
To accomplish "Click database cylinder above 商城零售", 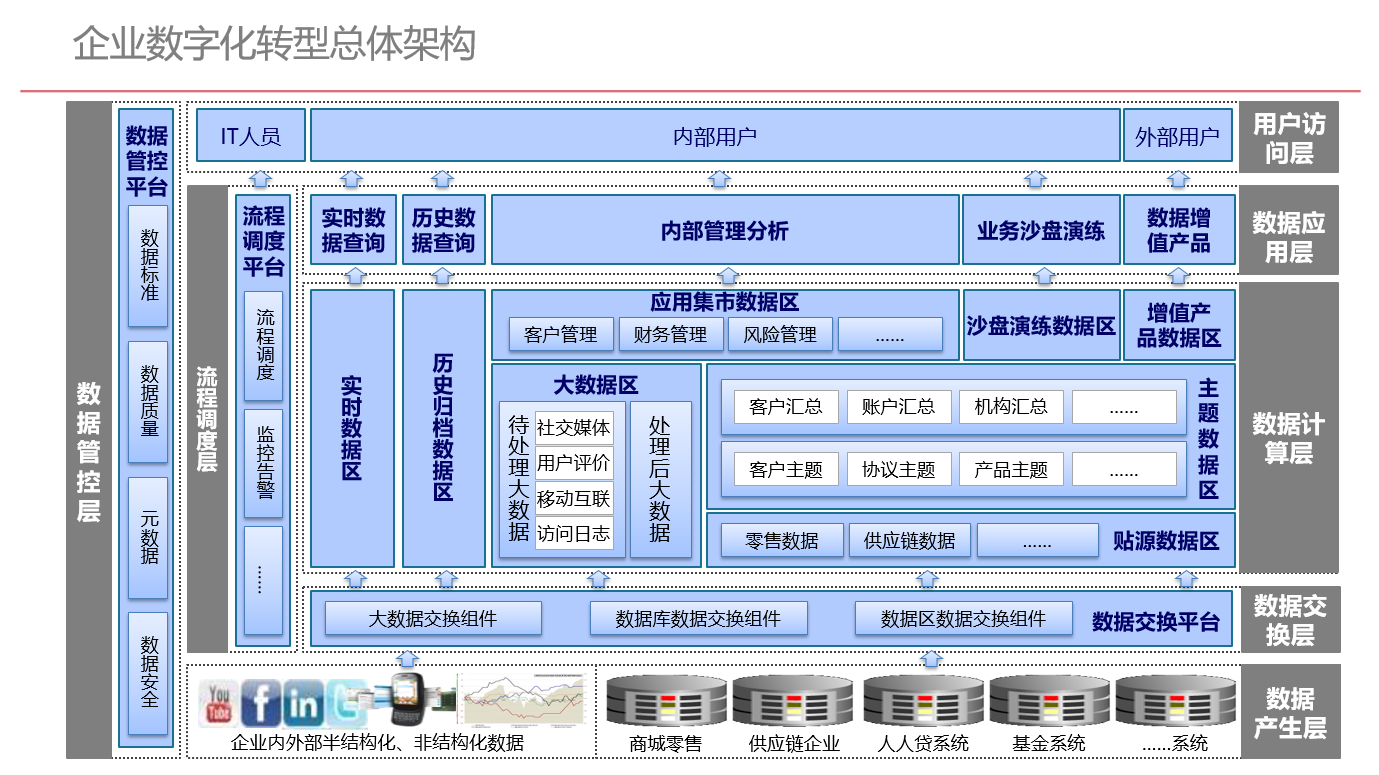I will tap(665, 702).
